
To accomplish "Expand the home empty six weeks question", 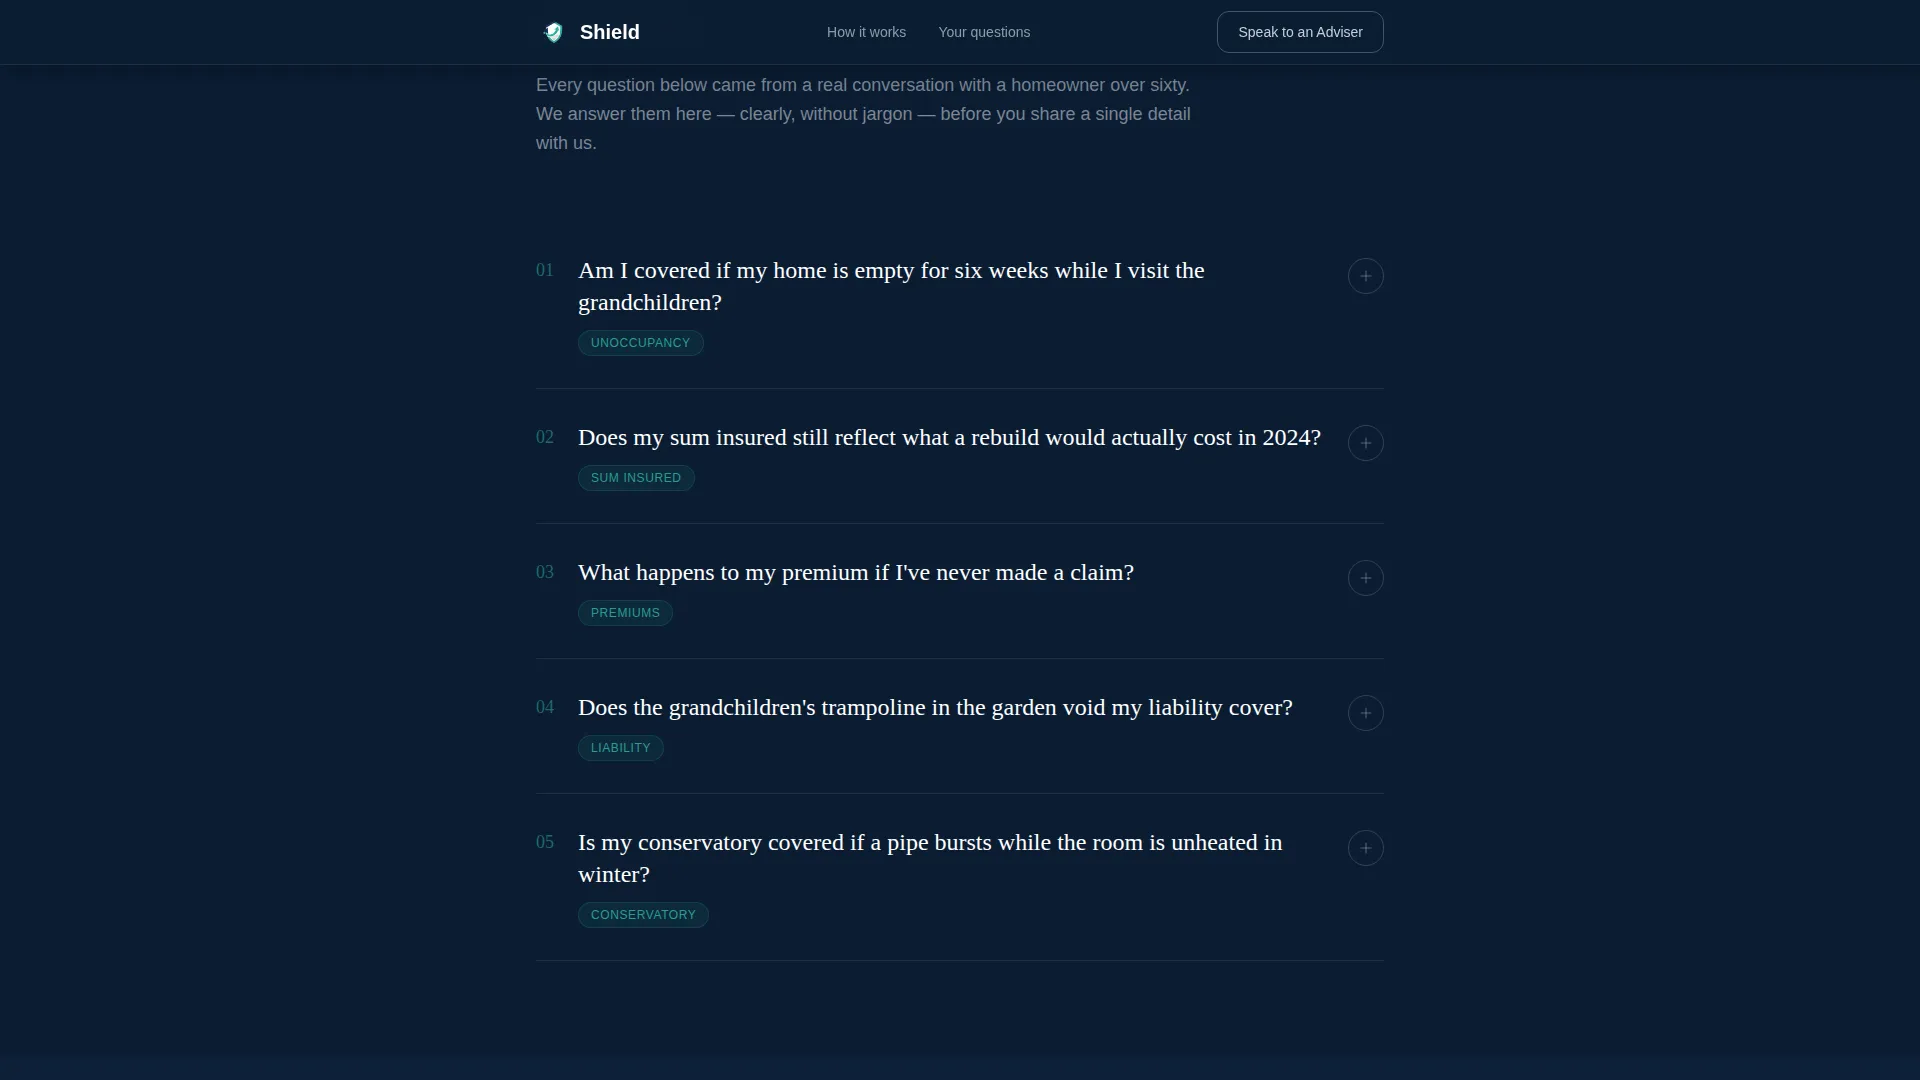I will (891, 286).
